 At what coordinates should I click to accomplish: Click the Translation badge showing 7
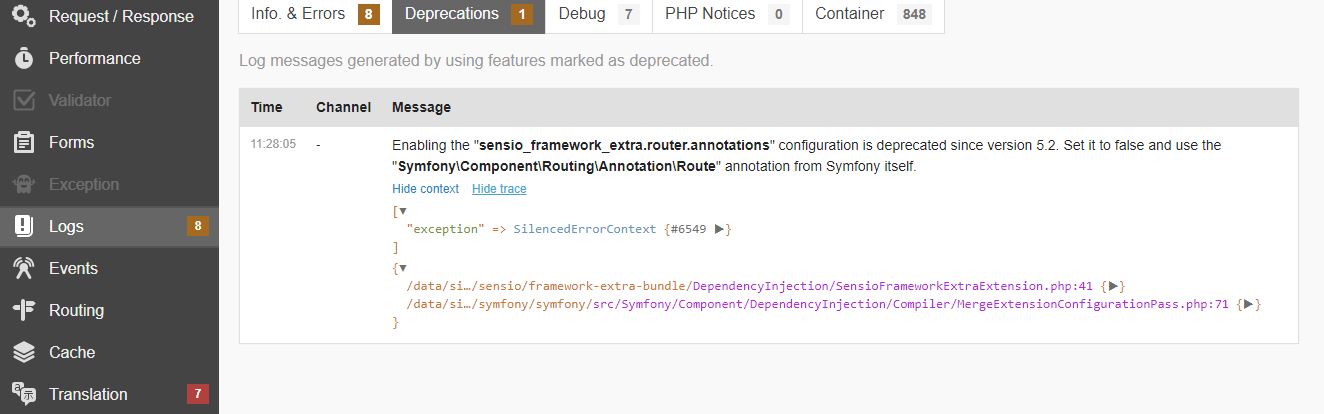pyautogui.click(x=198, y=394)
